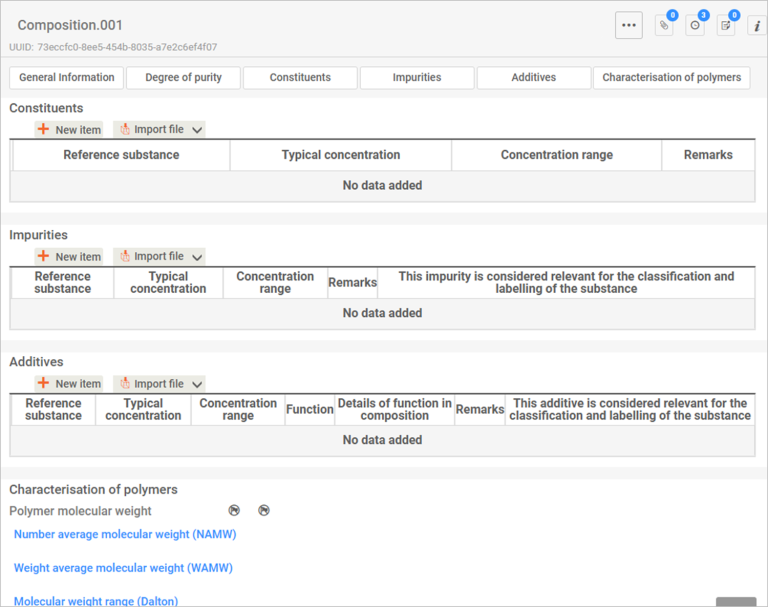Open Number average molecular weight (NAMW) link
The height and width of the screenshot is (607, 768).
tap(125, 534)
